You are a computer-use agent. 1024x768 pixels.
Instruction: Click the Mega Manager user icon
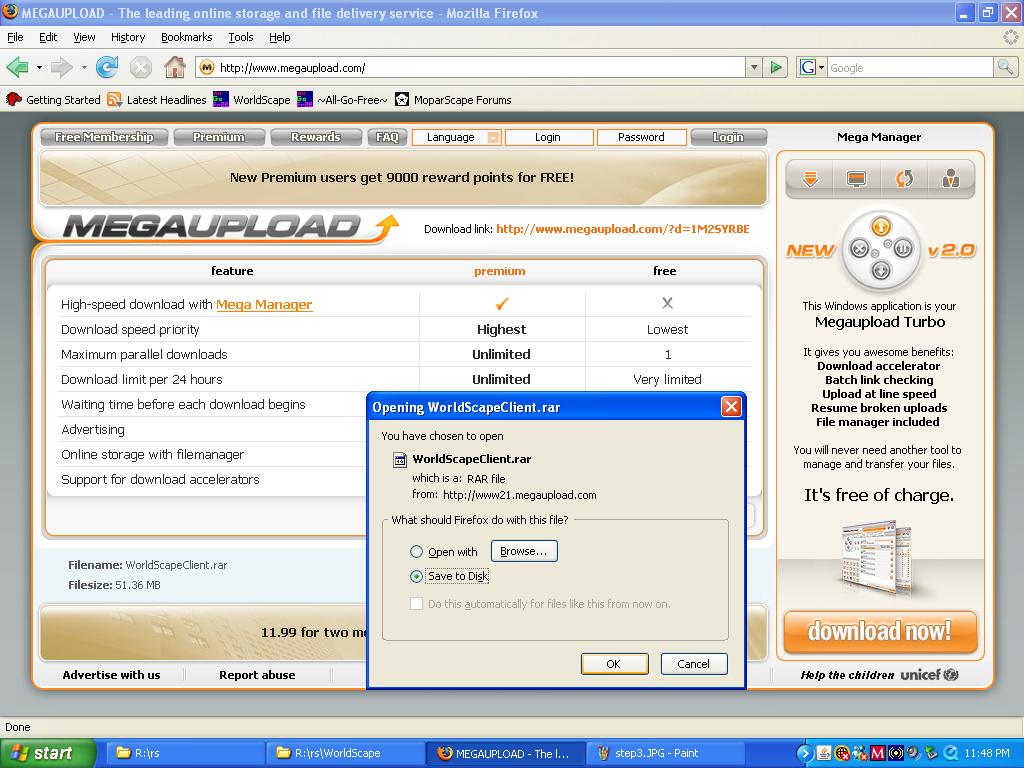[951, 178]
